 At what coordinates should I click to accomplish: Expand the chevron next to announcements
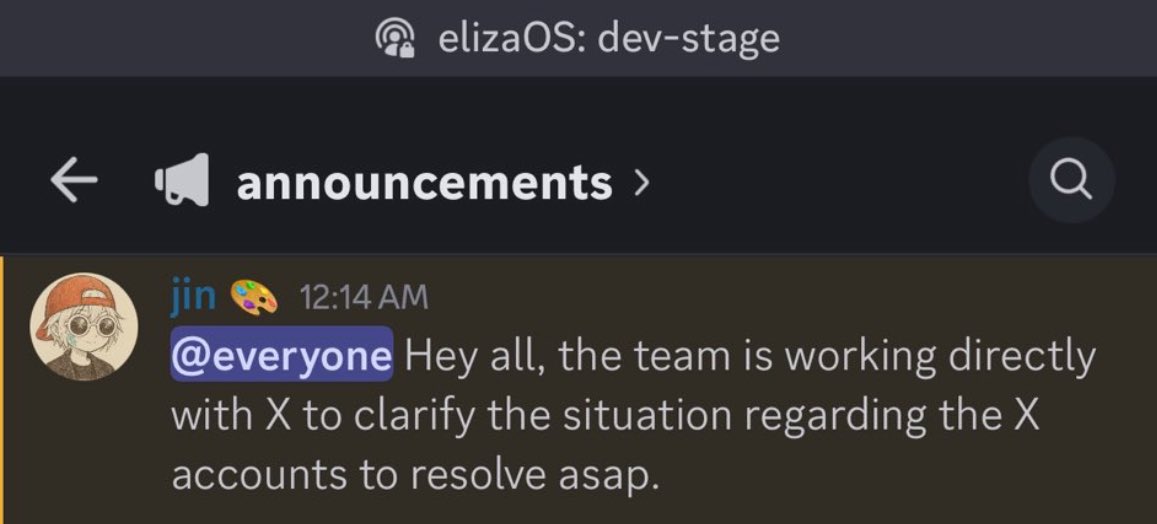tap(642, 182)
